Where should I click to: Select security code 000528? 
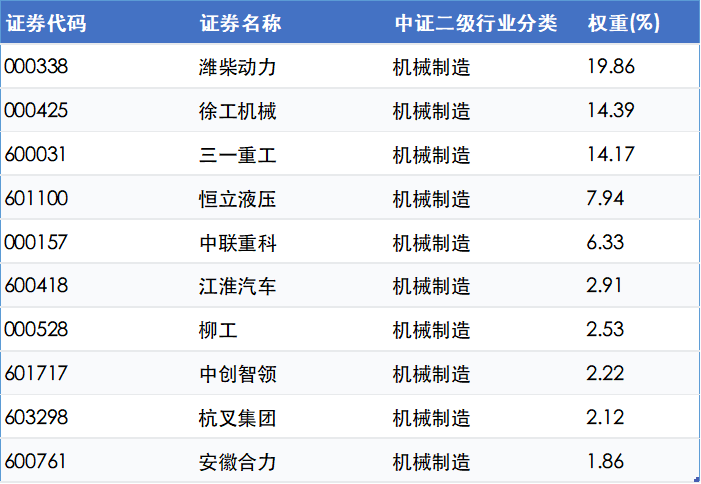pyautogui.click(x=36, y=329)
